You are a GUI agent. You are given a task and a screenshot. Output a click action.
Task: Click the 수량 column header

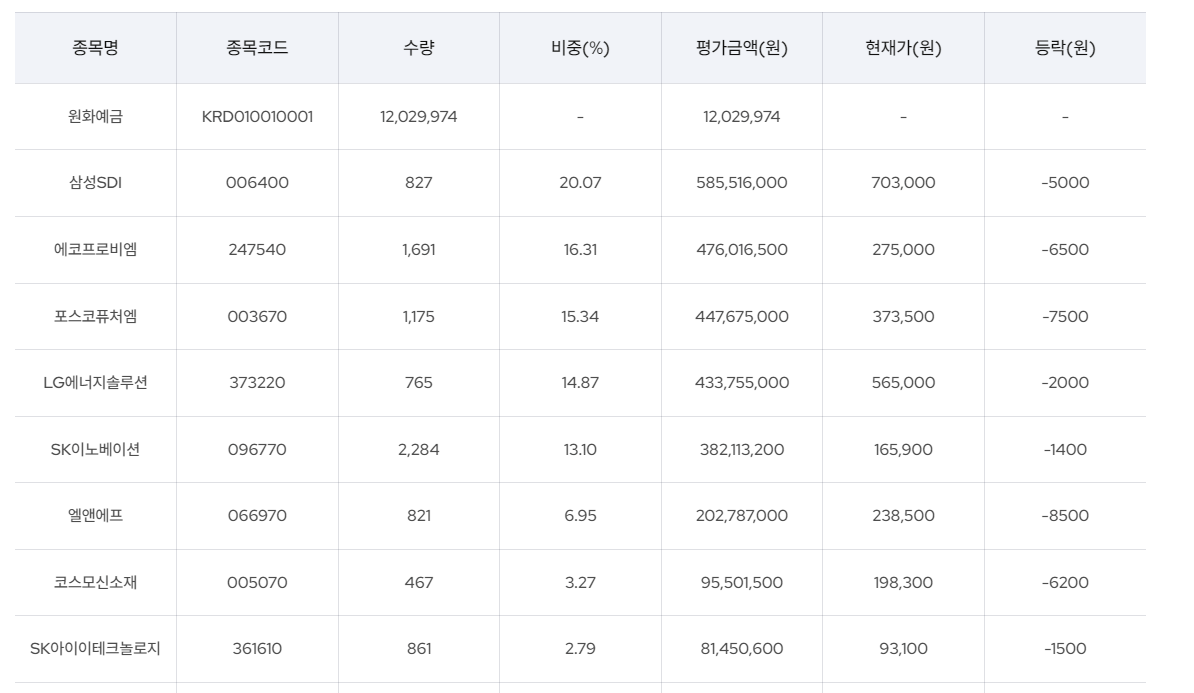pos(419,48)
